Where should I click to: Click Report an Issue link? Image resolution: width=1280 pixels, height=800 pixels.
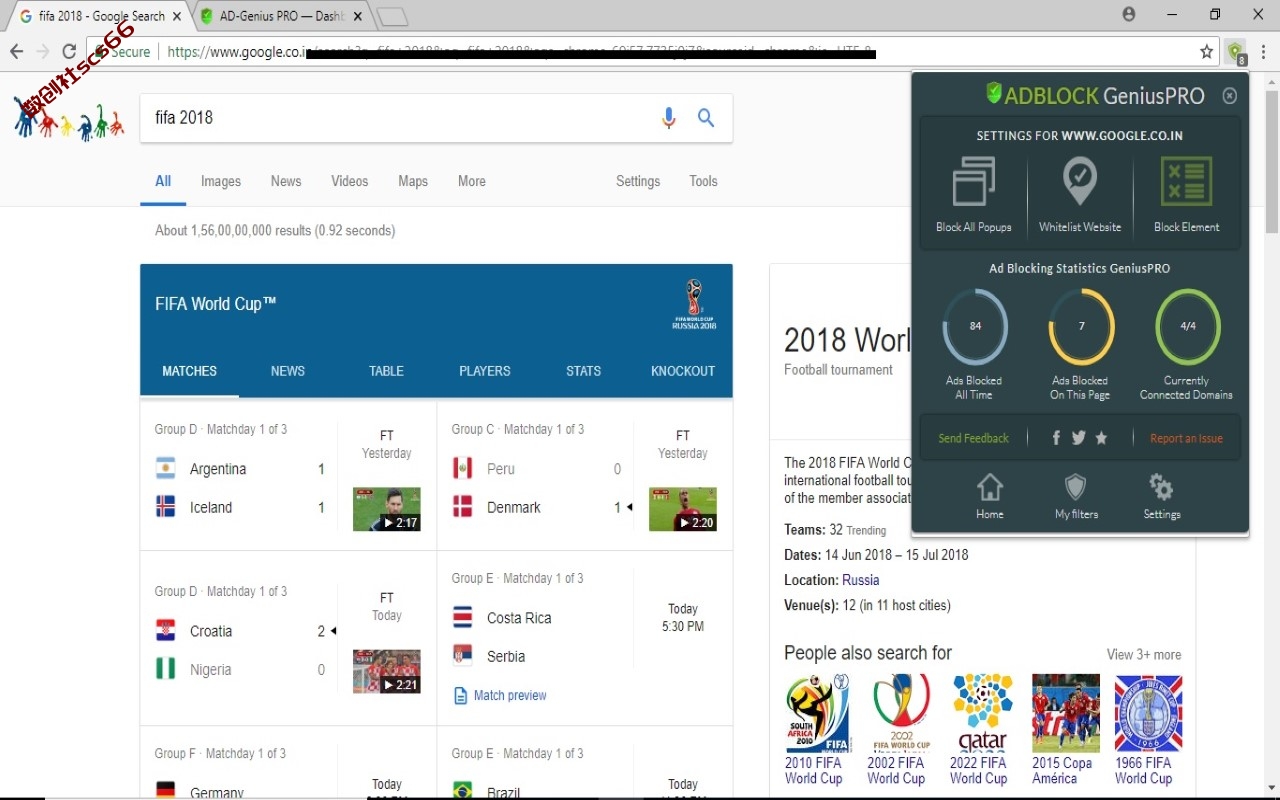point(1186,438)
